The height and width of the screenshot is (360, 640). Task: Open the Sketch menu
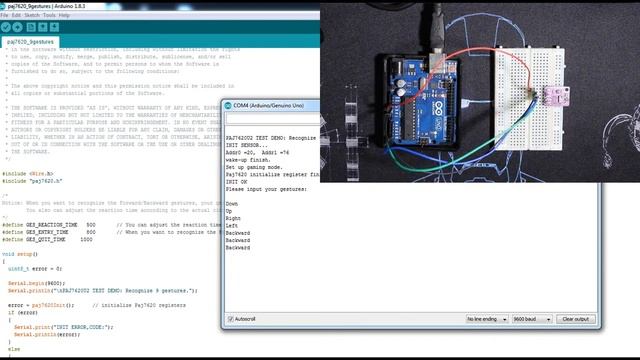click(32, 16)
